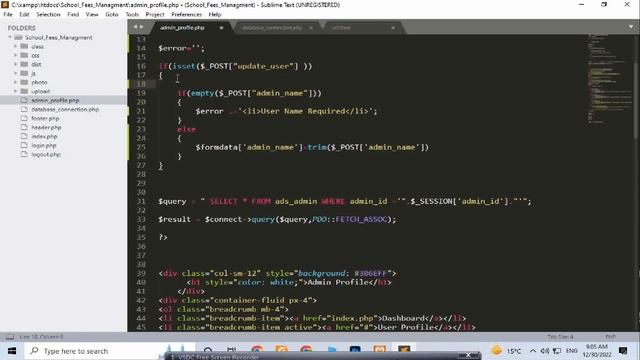Expand the class folder
The width and height of the screenshot is (640, 360).
tap(16, 46)
